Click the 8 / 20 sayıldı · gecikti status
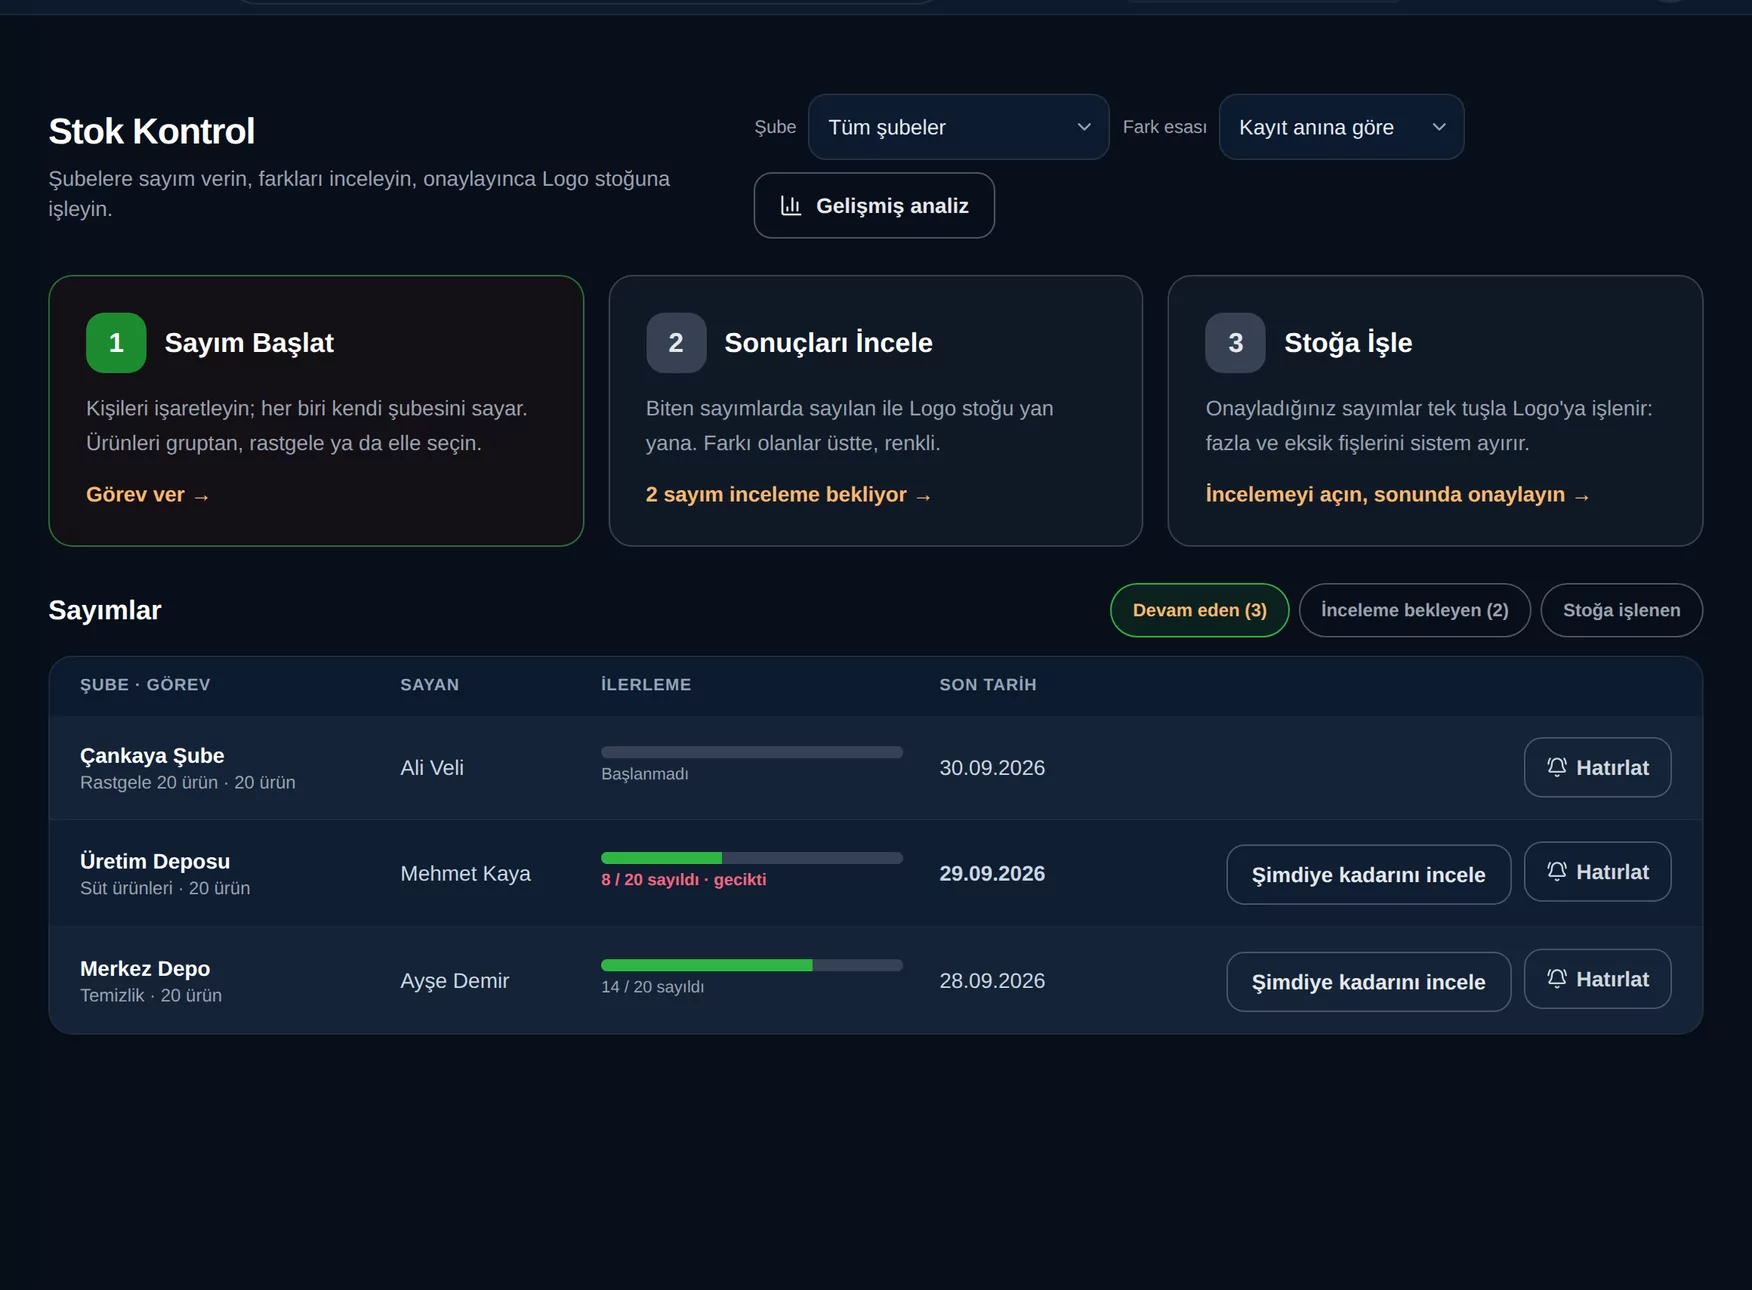This screenshot has height=1290, width=1752. pos(684,880)
